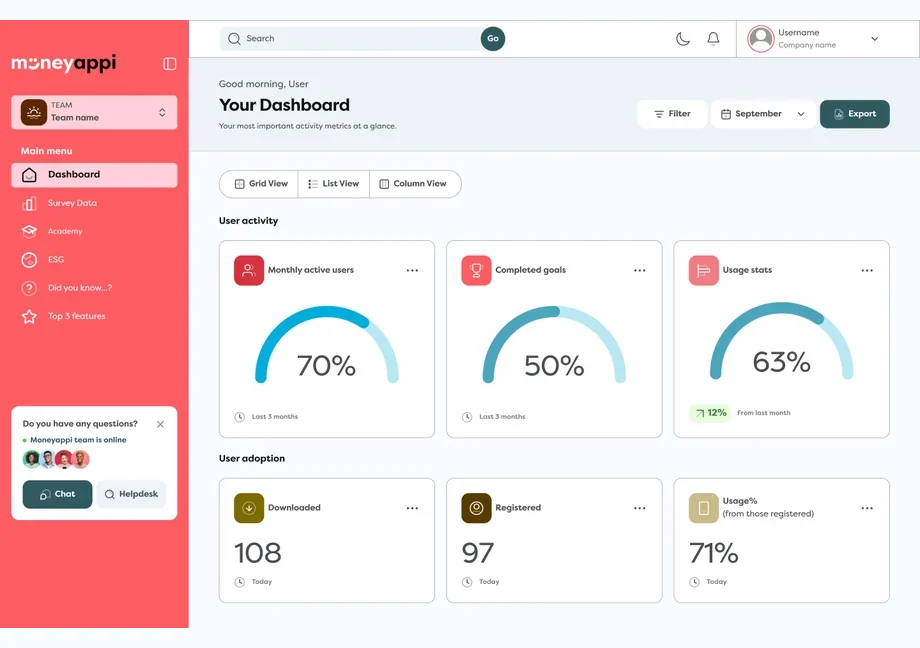Click the magnifier icon in search

[234, 39]
